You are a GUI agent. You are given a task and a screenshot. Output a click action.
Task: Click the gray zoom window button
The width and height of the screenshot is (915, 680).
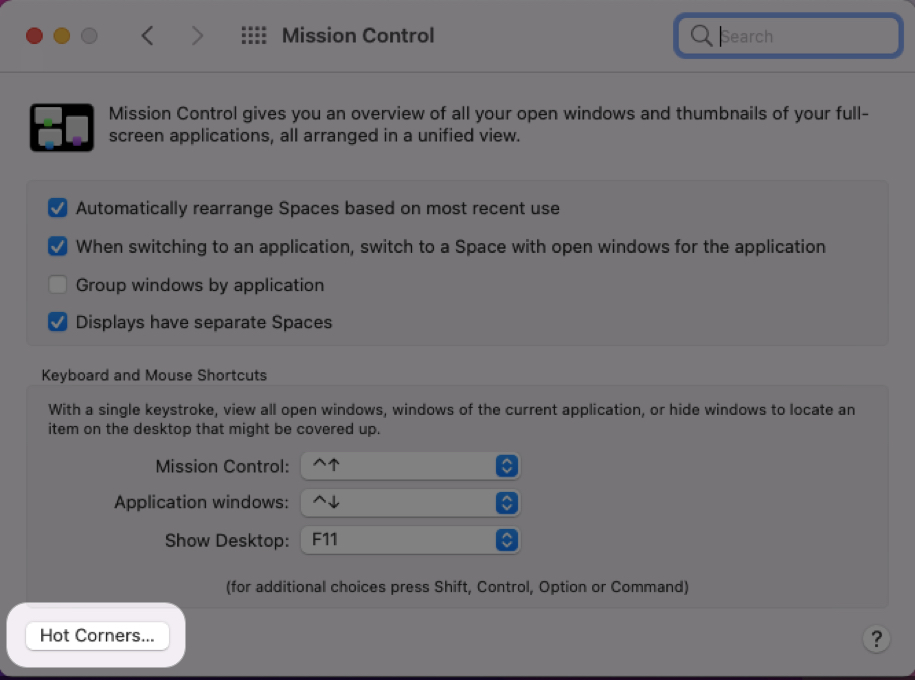tap(89, 36)
